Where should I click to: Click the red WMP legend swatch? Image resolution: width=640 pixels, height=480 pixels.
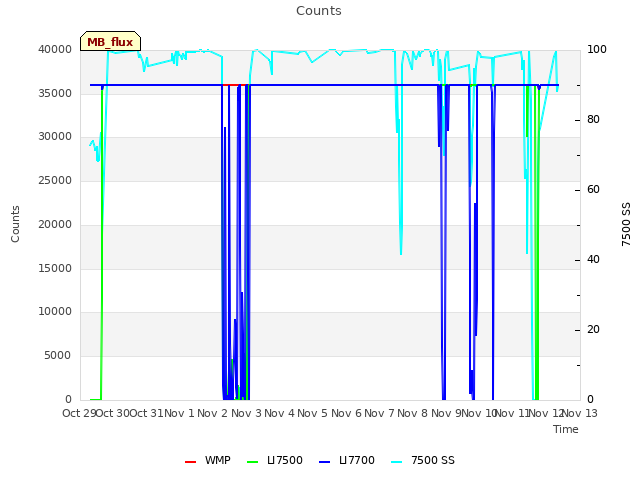(x=190, y=462)
